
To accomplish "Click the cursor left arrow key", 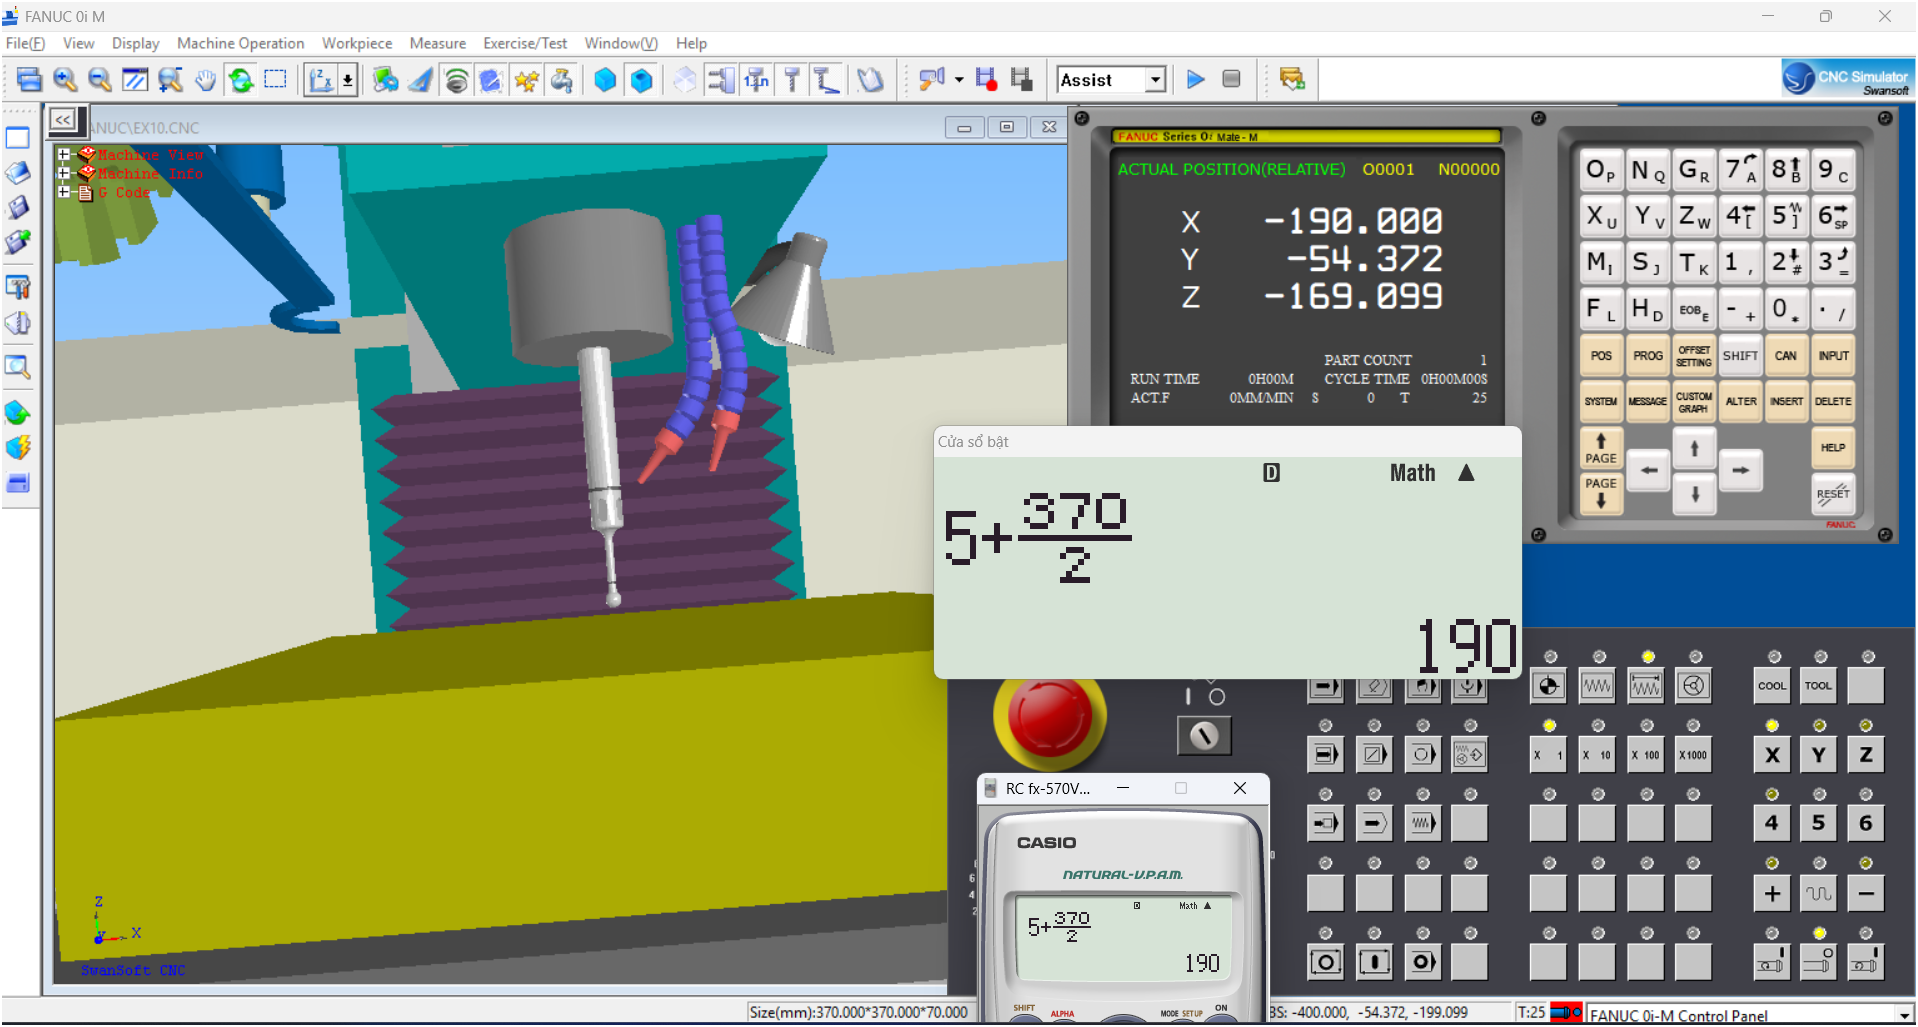I will coord(1649,470).
